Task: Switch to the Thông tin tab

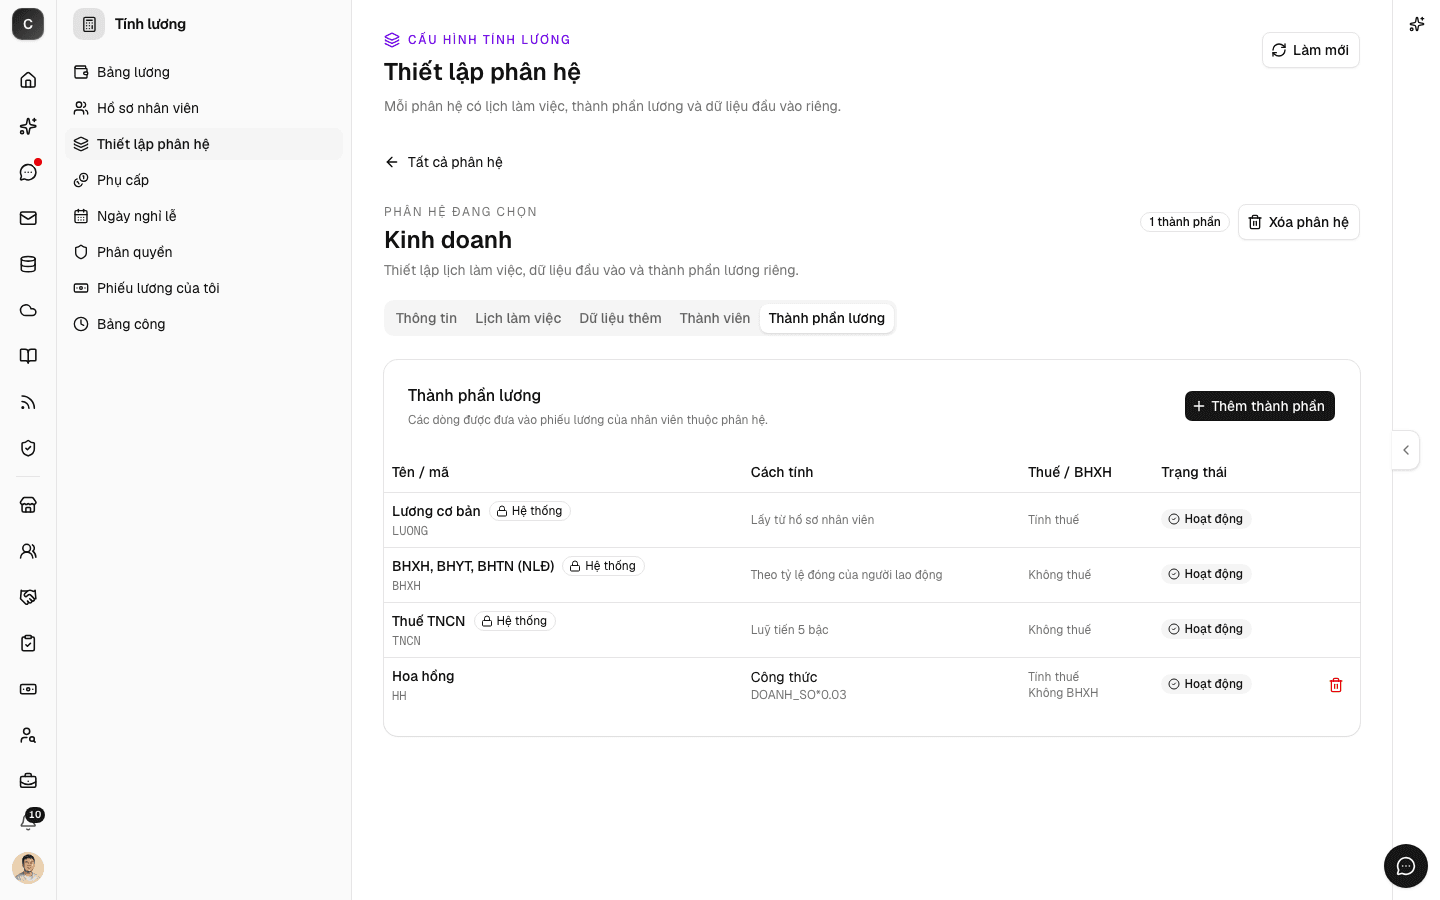Action: (426, 318)
